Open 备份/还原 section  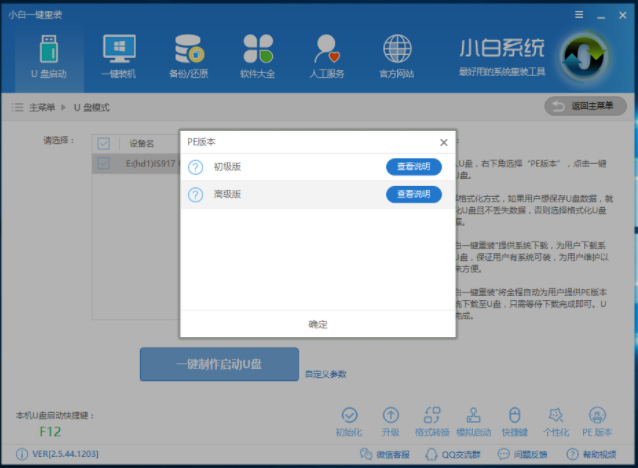189,57
